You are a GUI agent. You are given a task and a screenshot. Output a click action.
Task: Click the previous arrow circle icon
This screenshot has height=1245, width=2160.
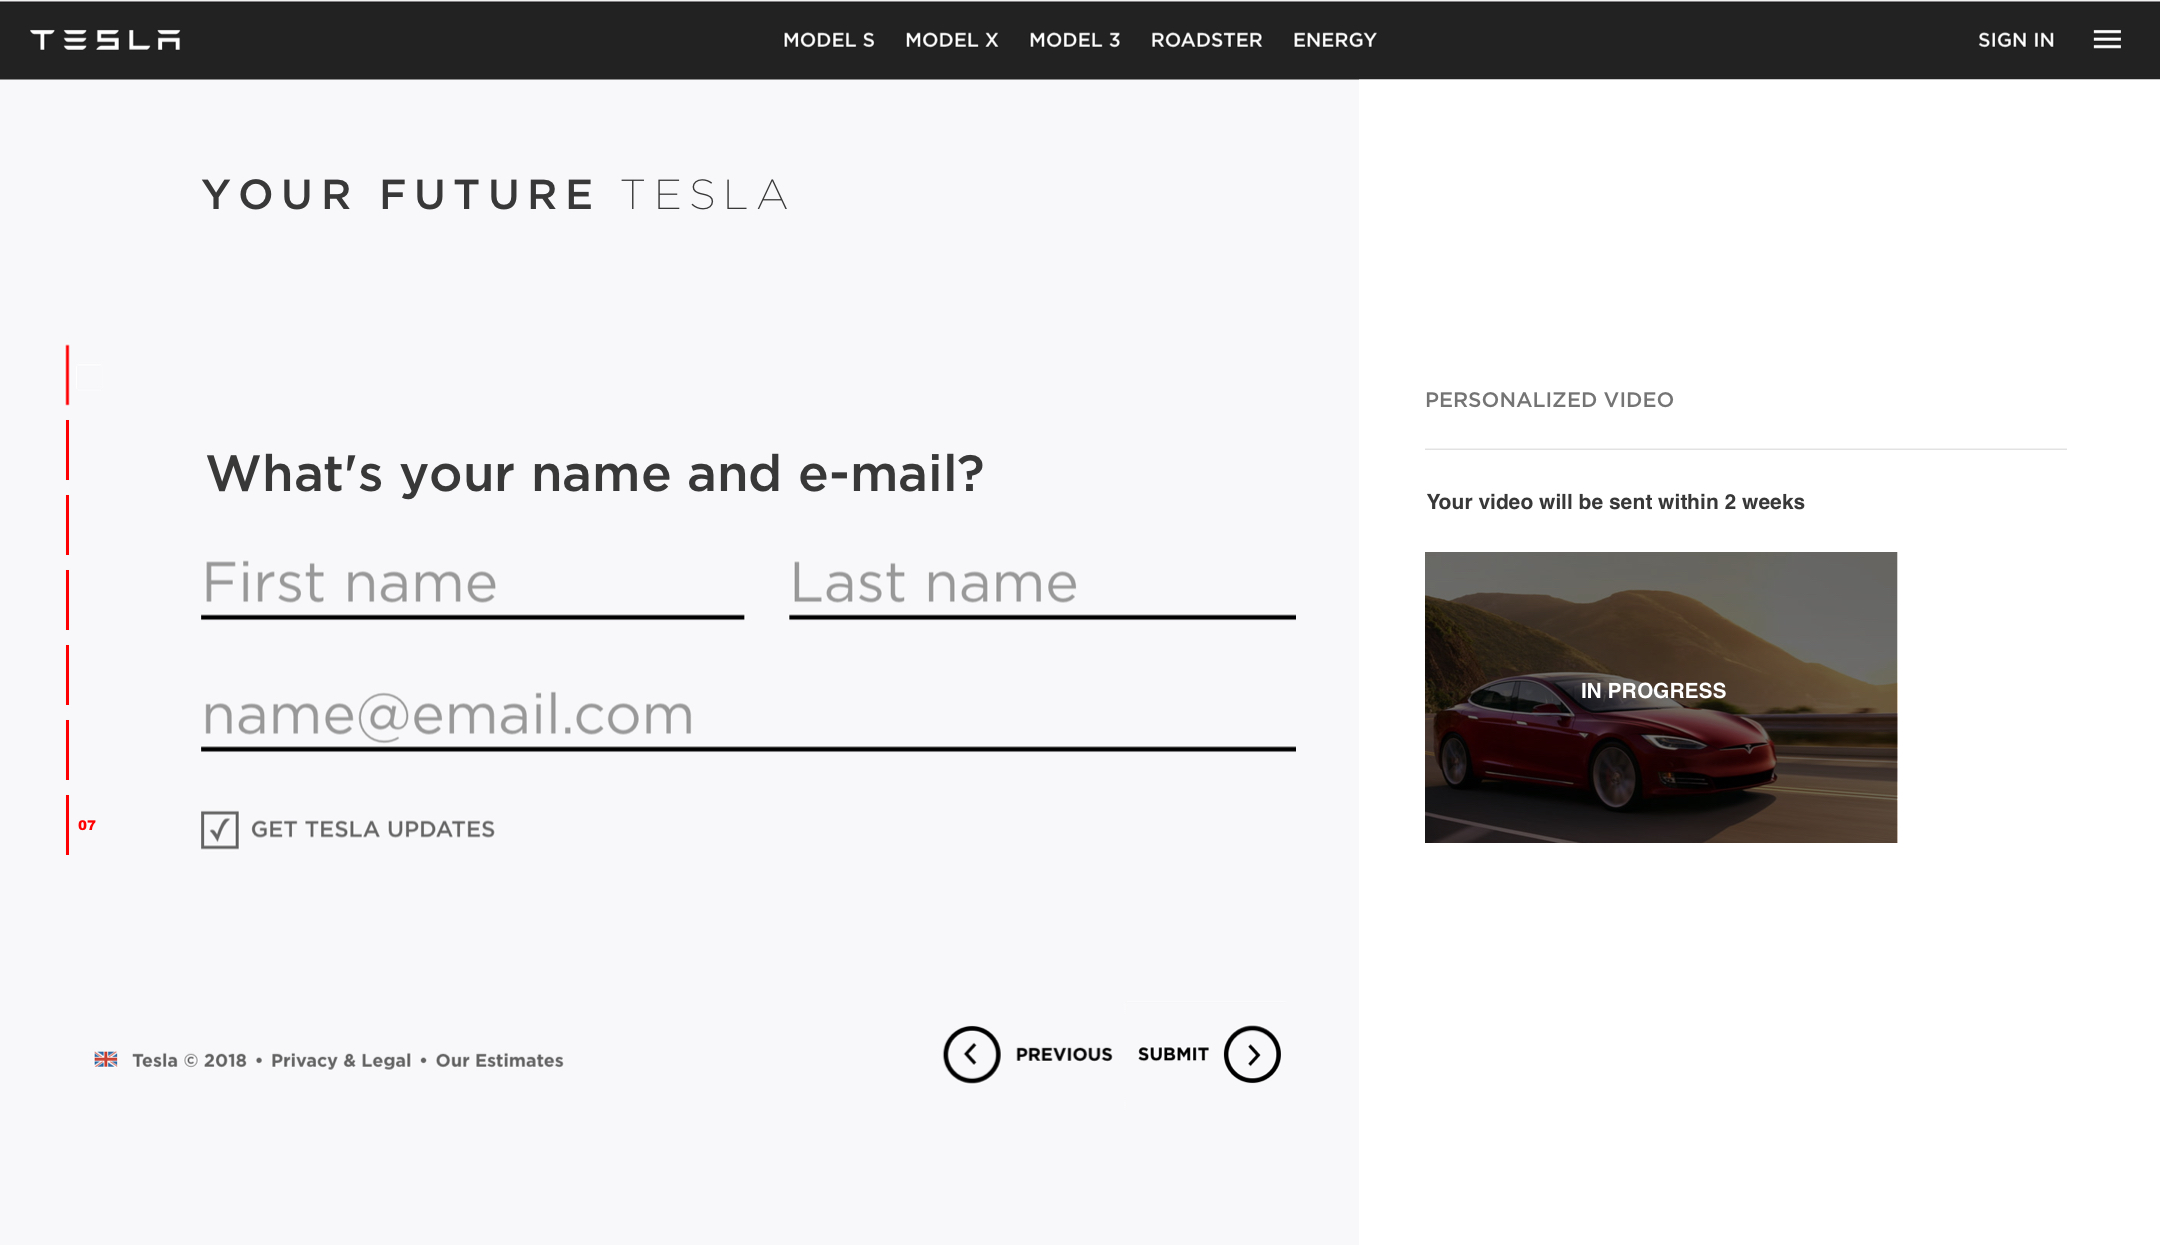pos(971,1054)
